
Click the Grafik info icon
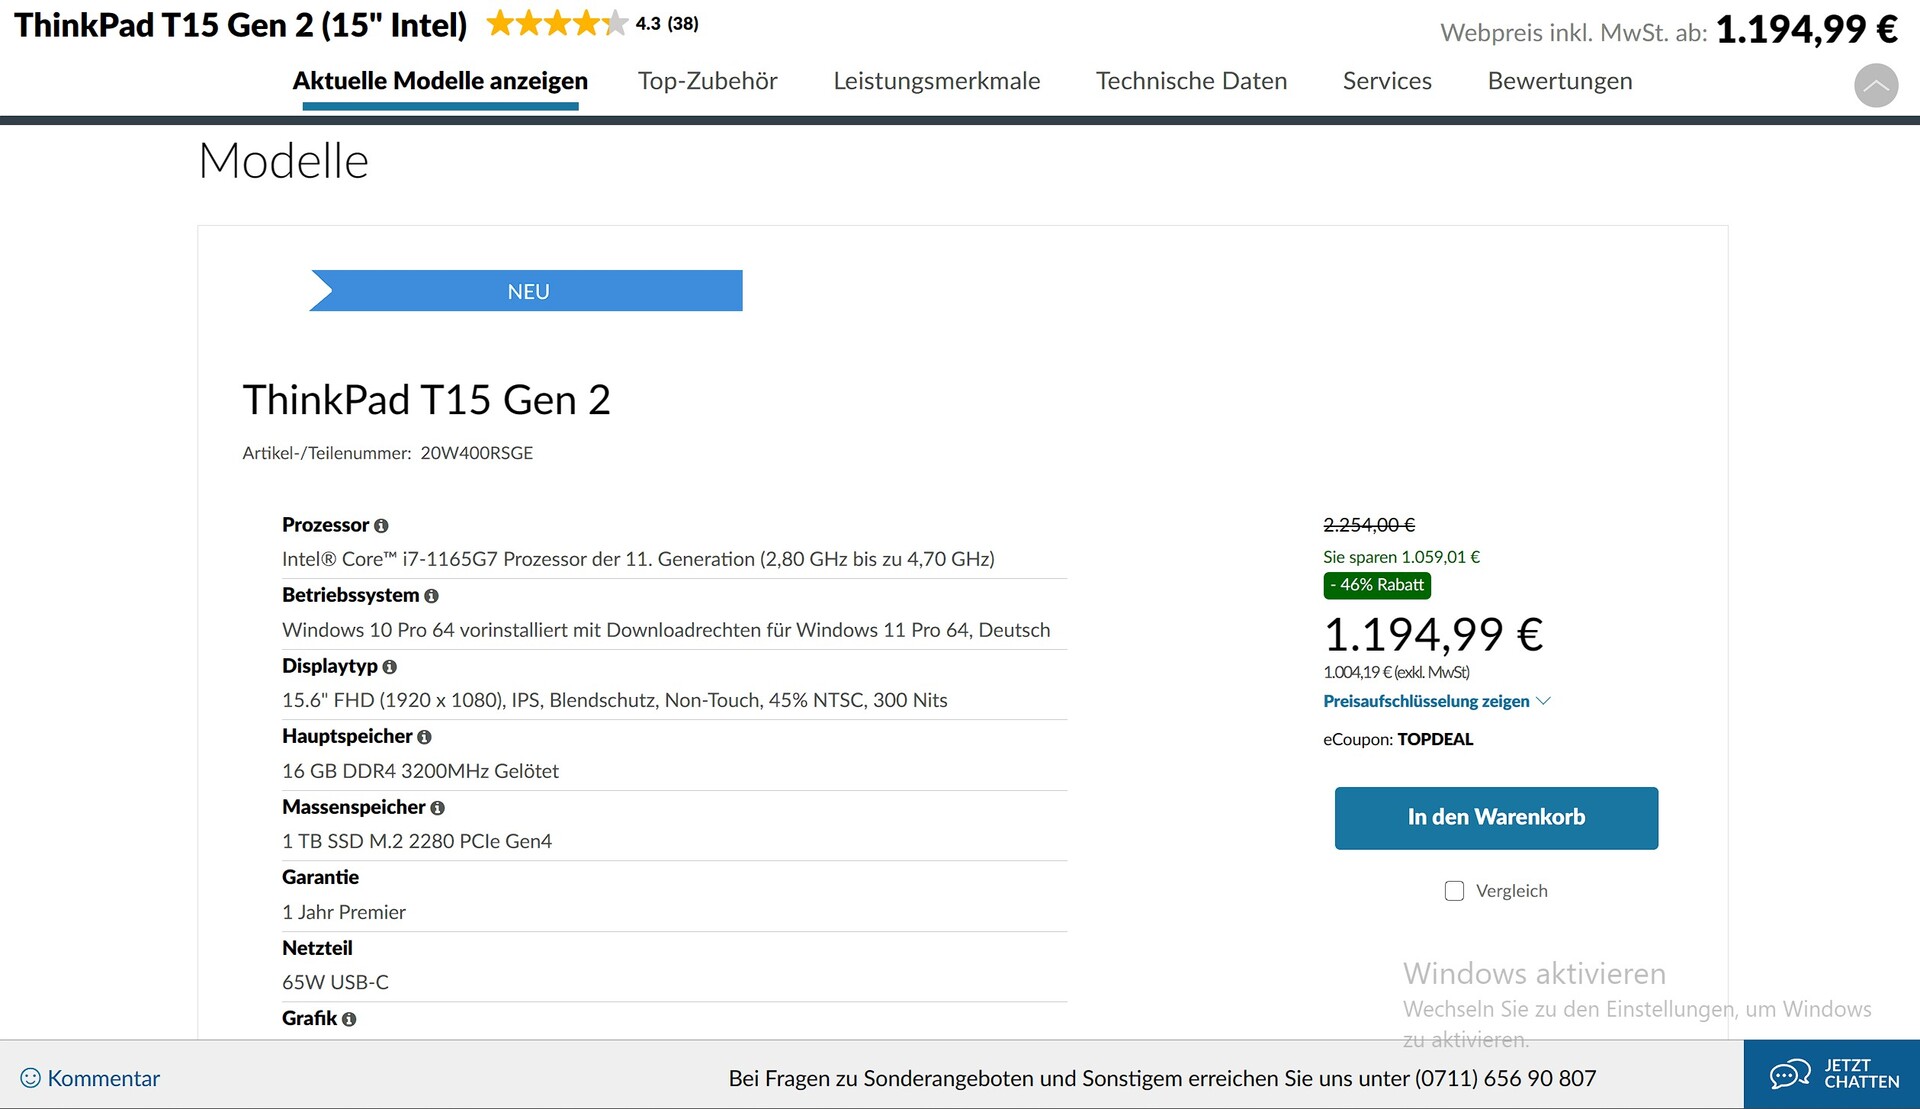tap(349, 1019)
